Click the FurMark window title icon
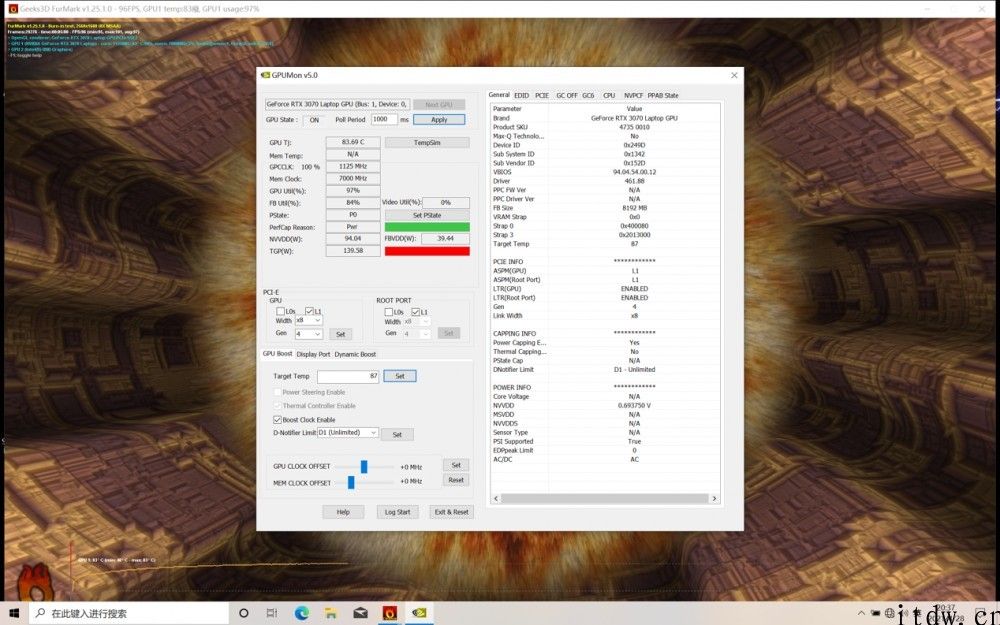The image size is (1000, 625). coord(13,9)
